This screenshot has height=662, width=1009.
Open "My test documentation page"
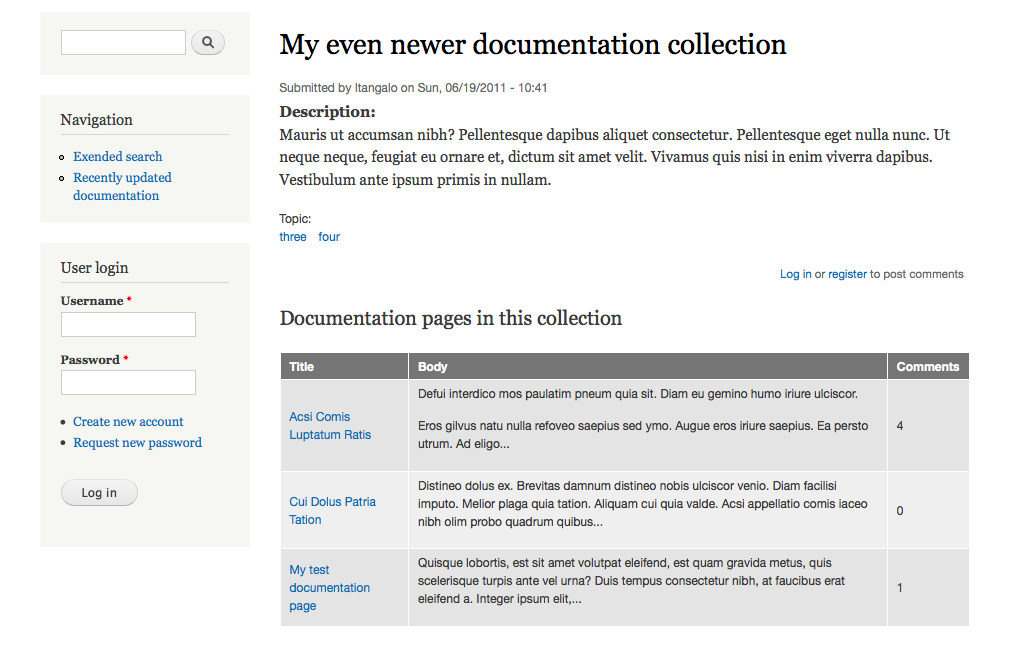[x=329, y=587]
